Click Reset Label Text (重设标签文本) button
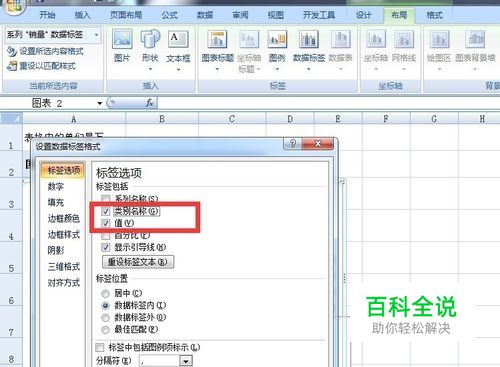This screenshot has width=500, height=367. point(138,262)
